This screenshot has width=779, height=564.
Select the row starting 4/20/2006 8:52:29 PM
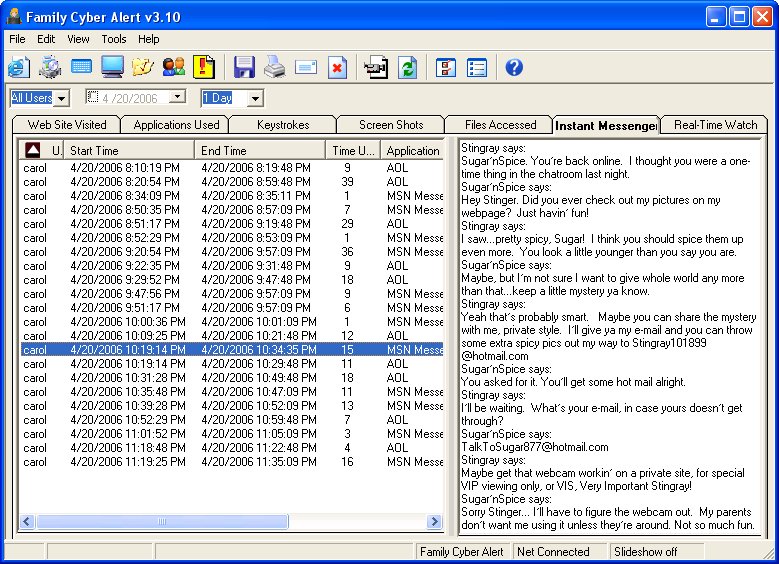pyautogui.click(x=232, y=238)
